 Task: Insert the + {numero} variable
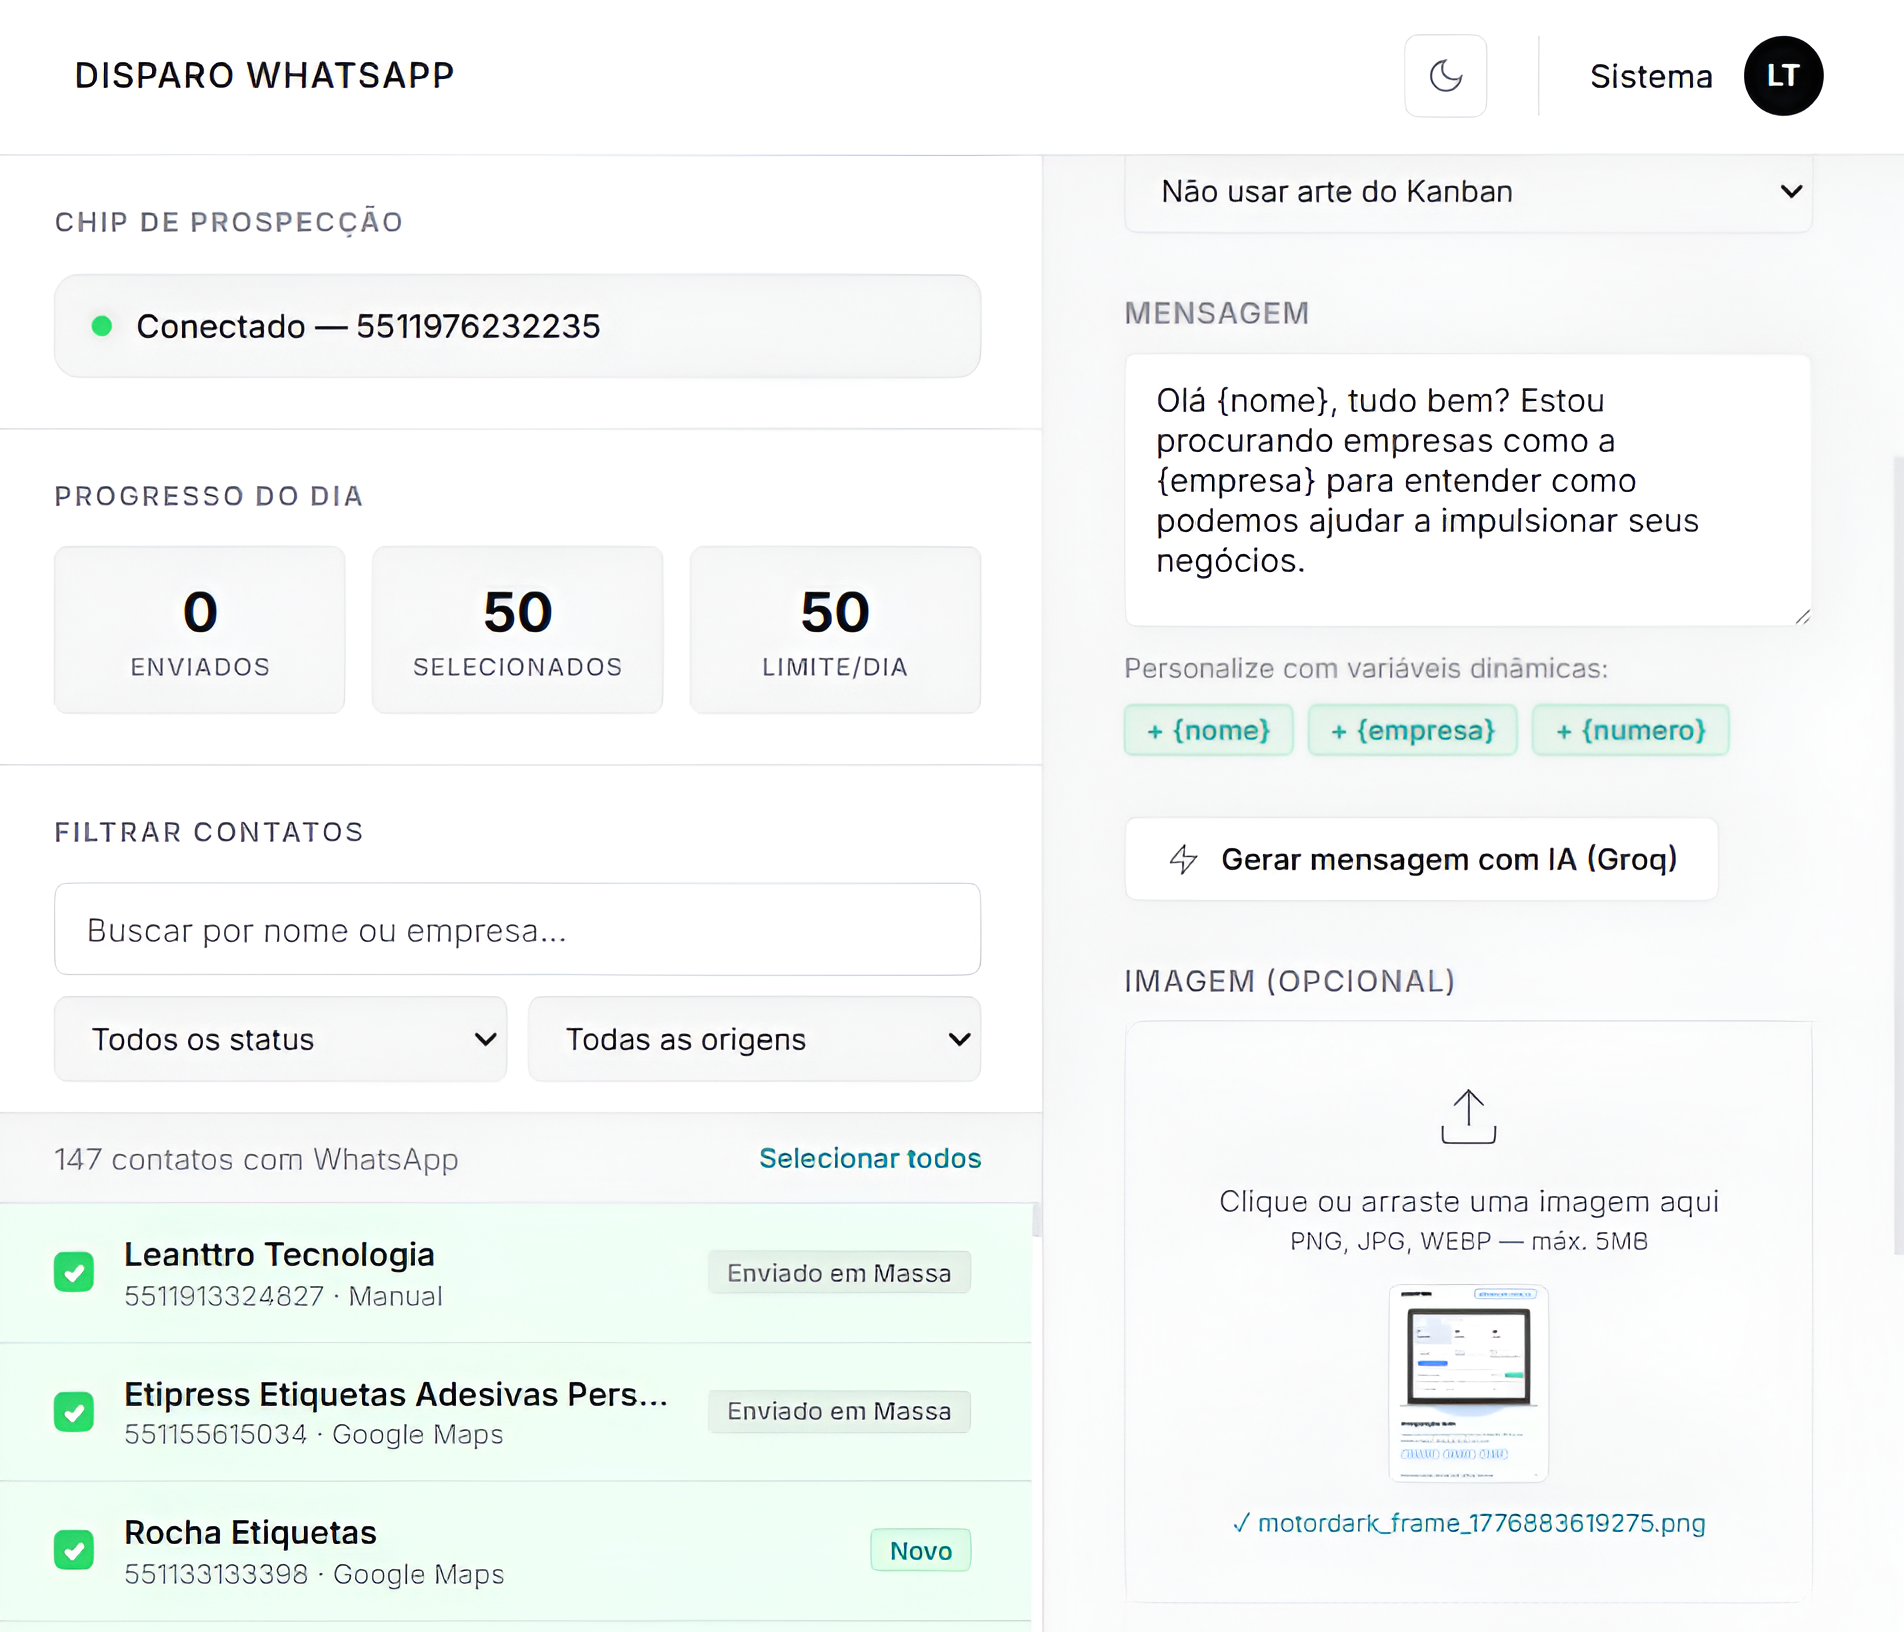coord(1630,730)
